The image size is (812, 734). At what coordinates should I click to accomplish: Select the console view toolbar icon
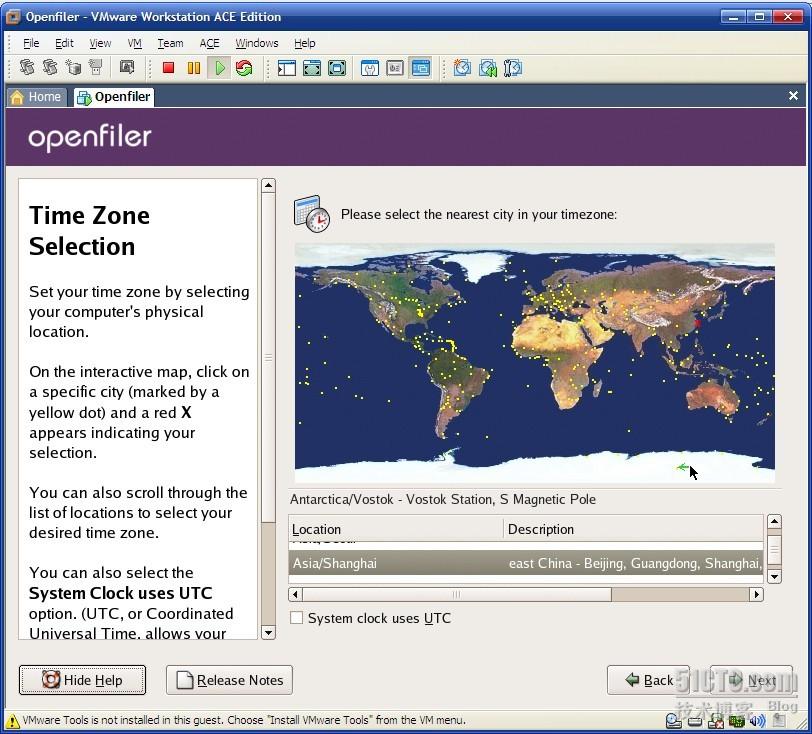pos(420,68)
